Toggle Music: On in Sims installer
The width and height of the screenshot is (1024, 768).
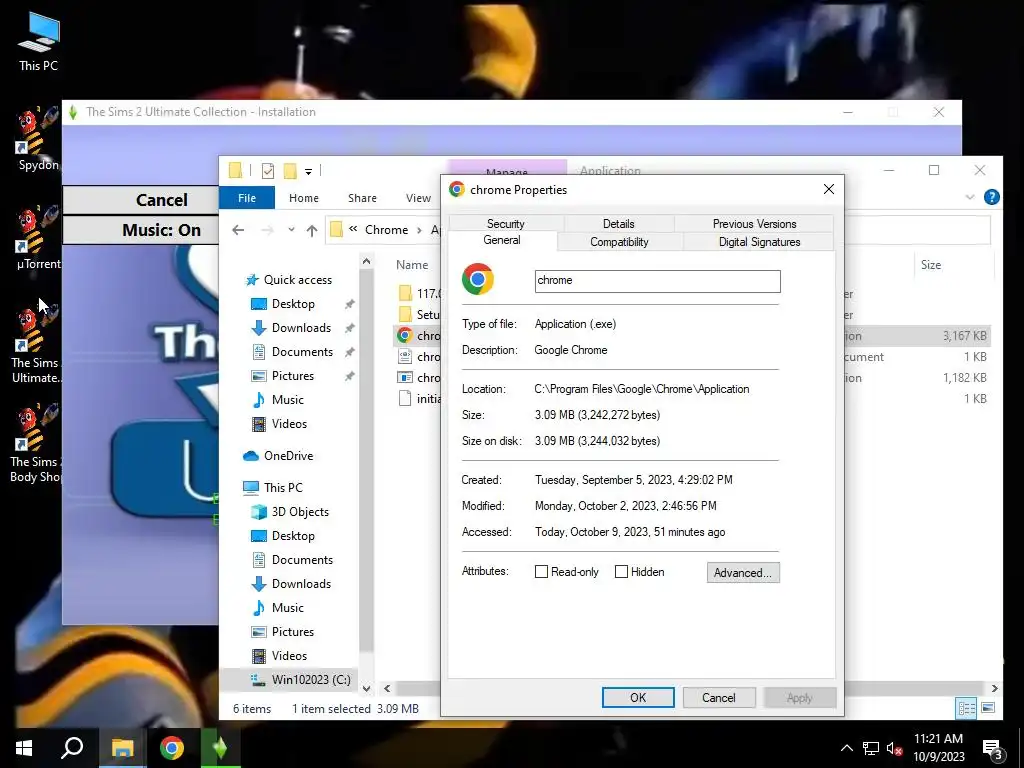point(141,230)
